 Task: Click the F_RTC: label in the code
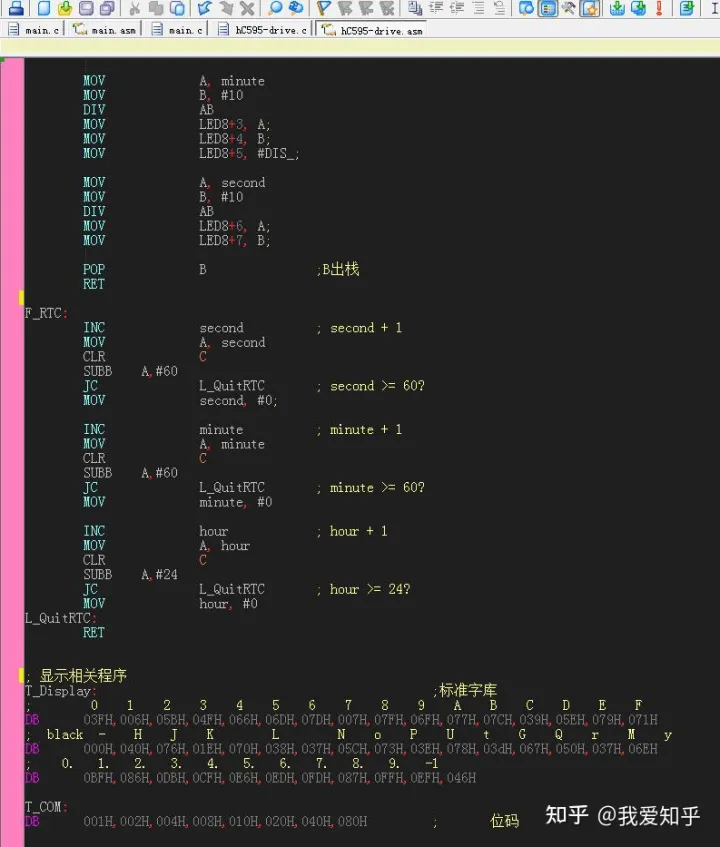pyautogui.click(x=46, y=313)
